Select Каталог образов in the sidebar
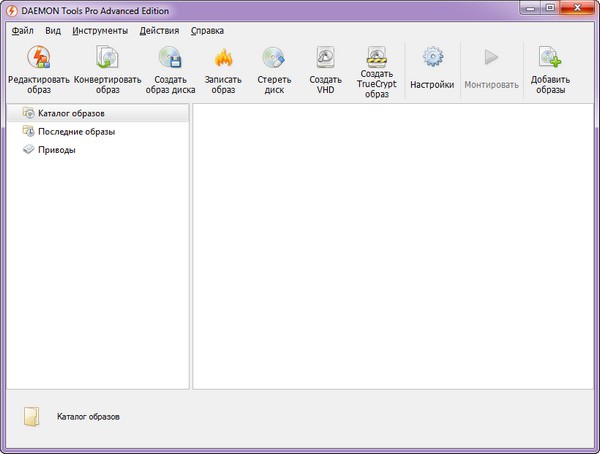 click(x=71, y=113)
